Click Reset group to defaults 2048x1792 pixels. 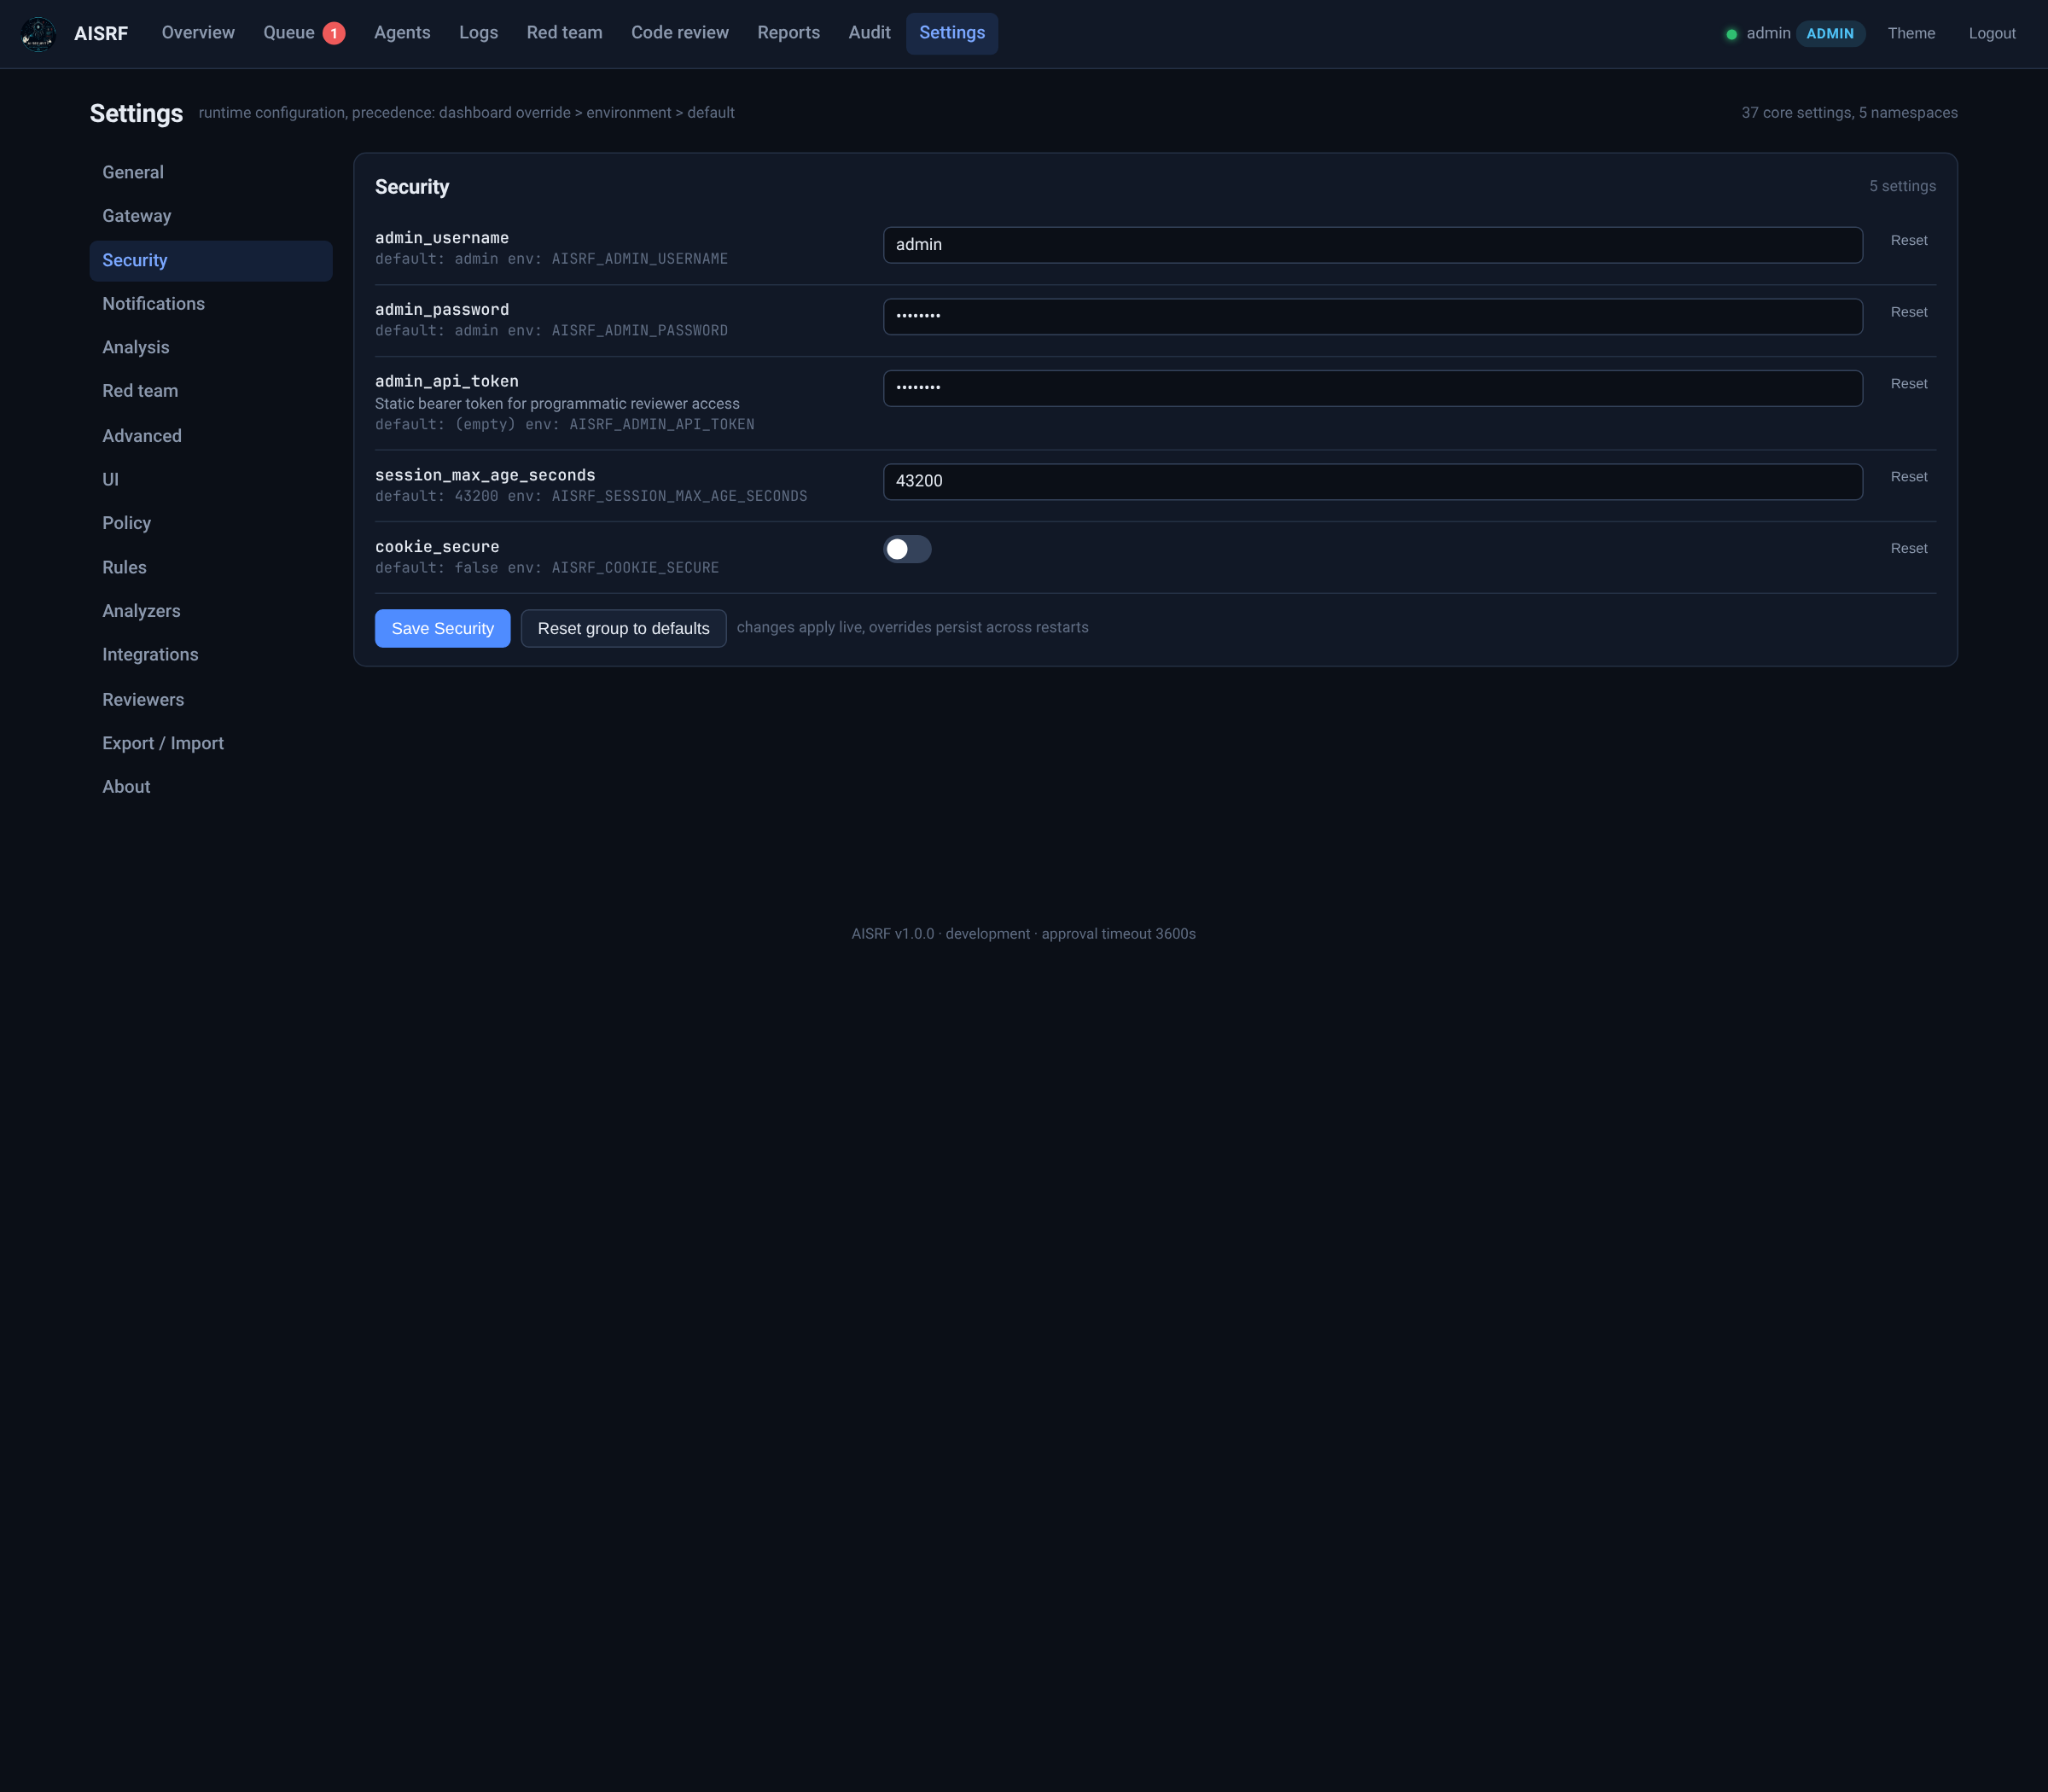pos(623,629)
